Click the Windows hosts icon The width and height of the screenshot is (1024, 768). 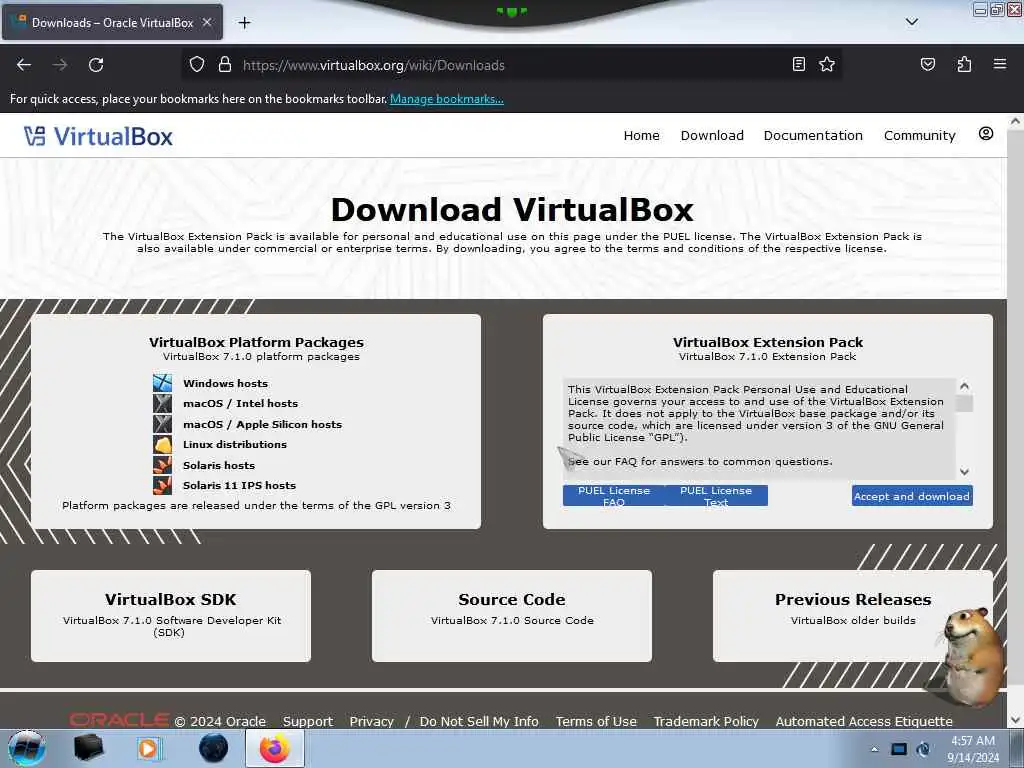pos(163,383)
